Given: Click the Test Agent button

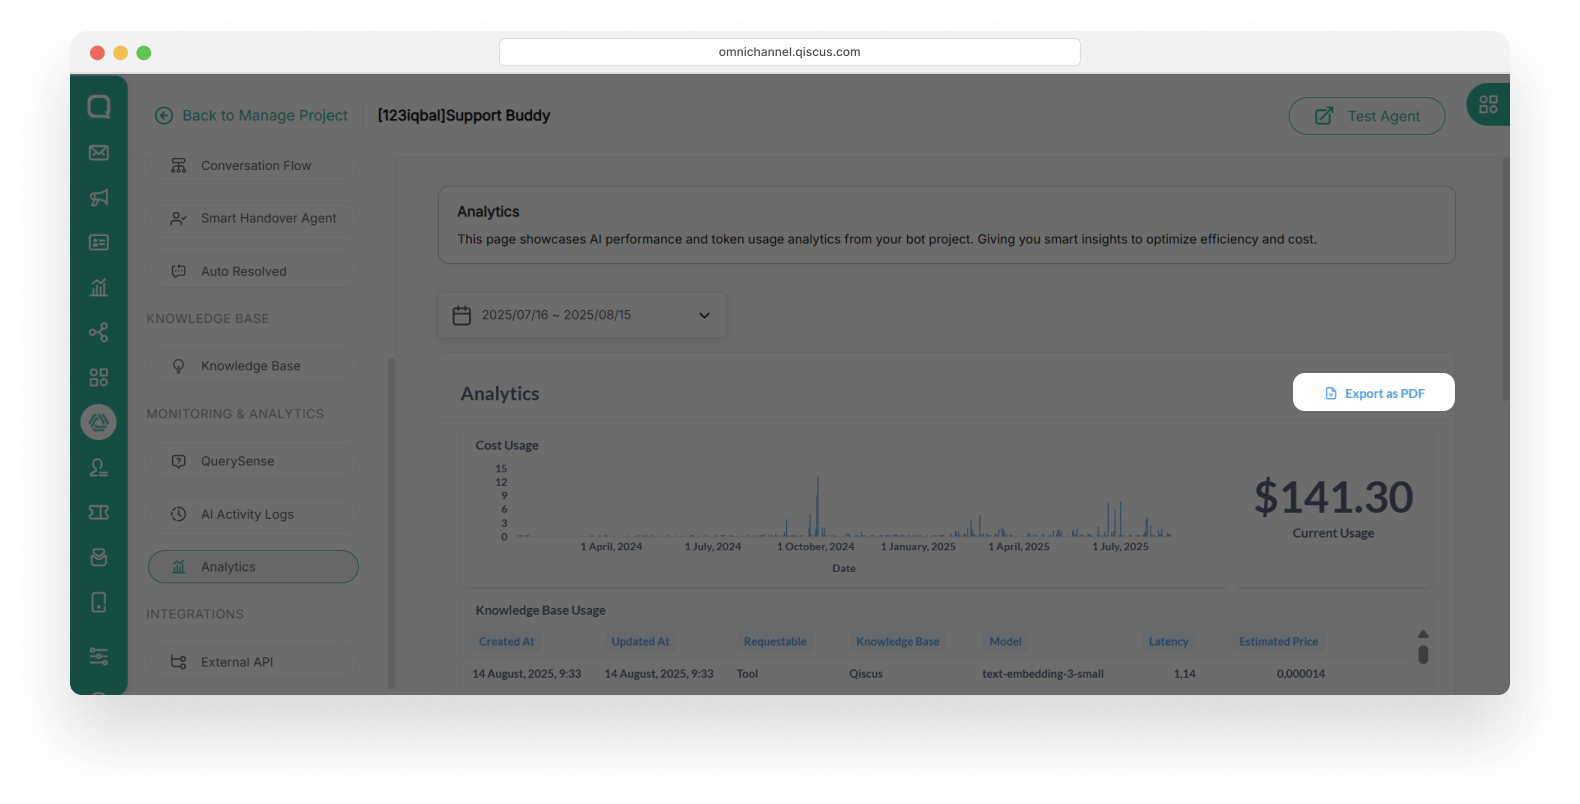Looking at the screenshot, I should 1366,116.
